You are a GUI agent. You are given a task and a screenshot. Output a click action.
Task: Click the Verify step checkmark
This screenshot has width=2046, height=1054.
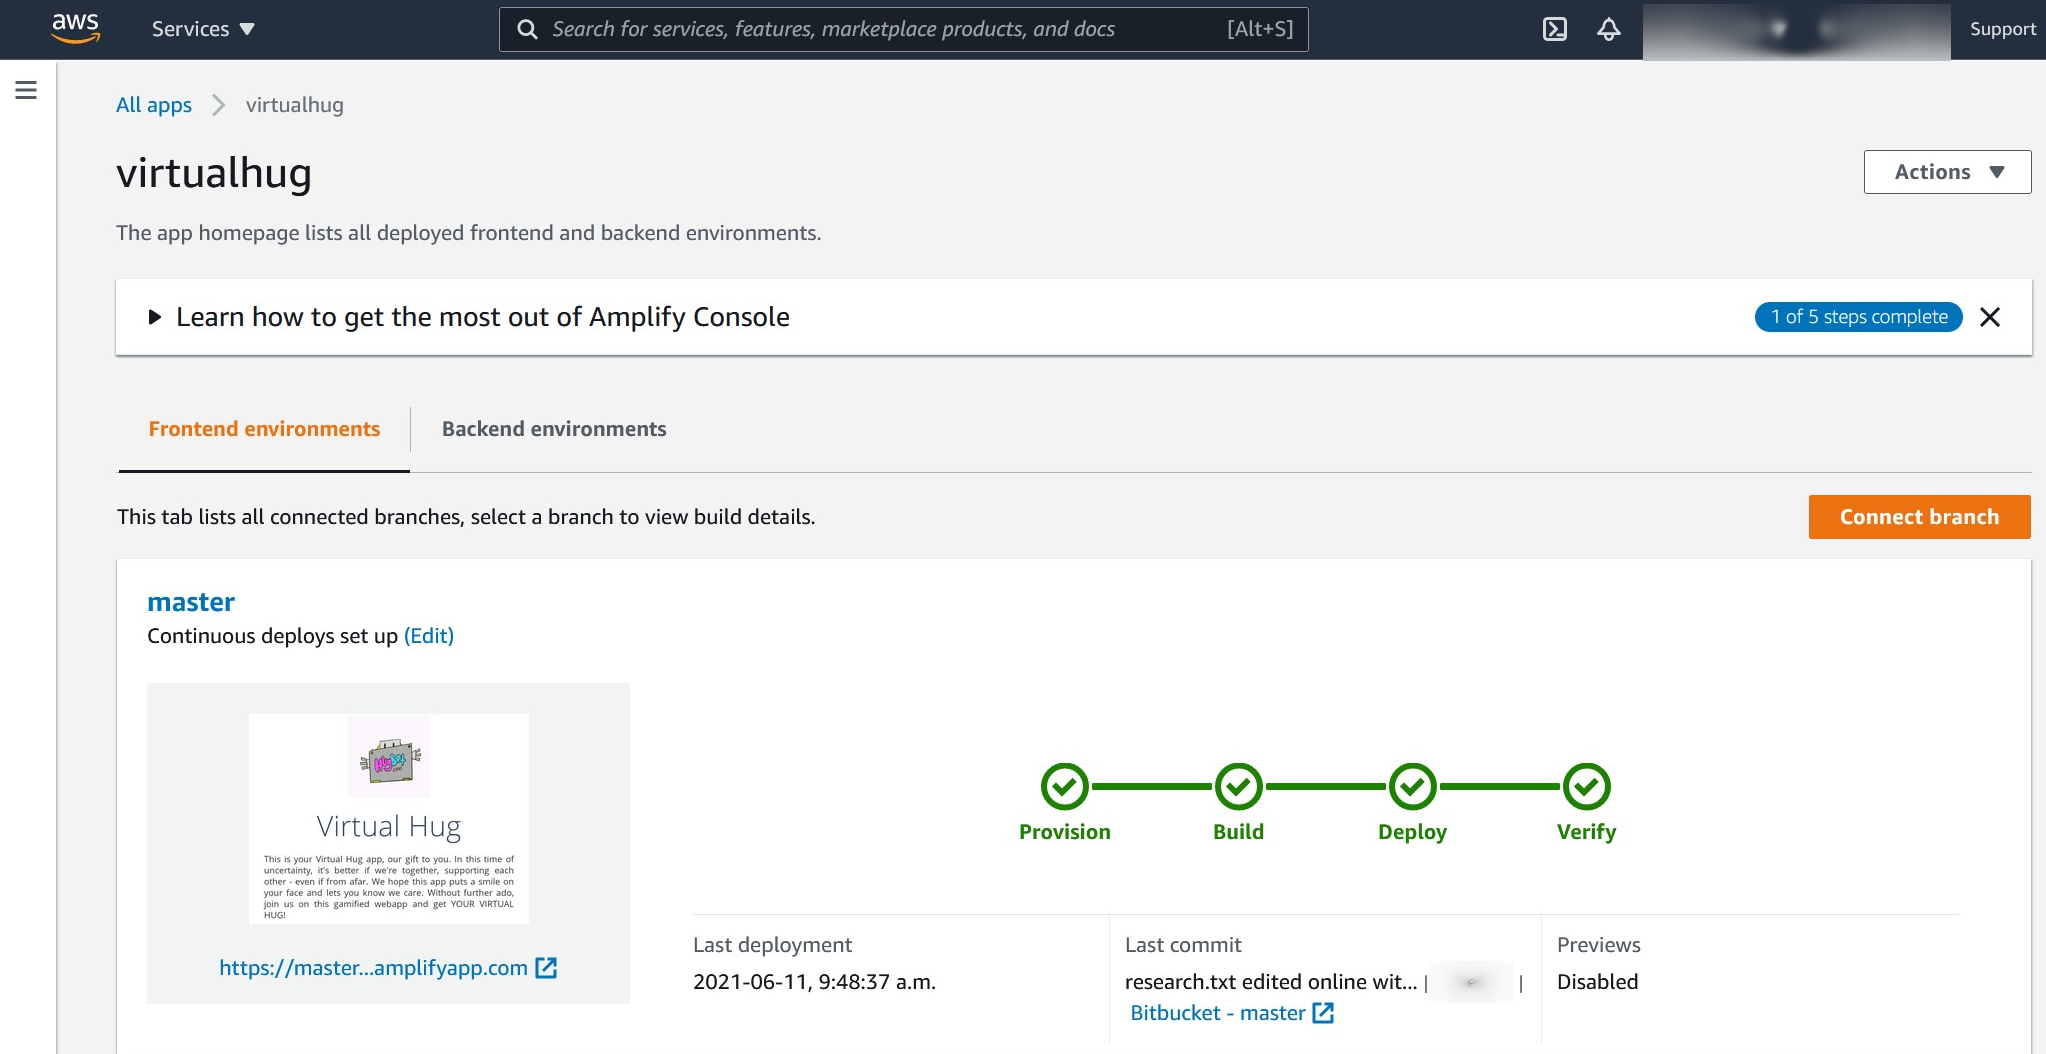1587,787
